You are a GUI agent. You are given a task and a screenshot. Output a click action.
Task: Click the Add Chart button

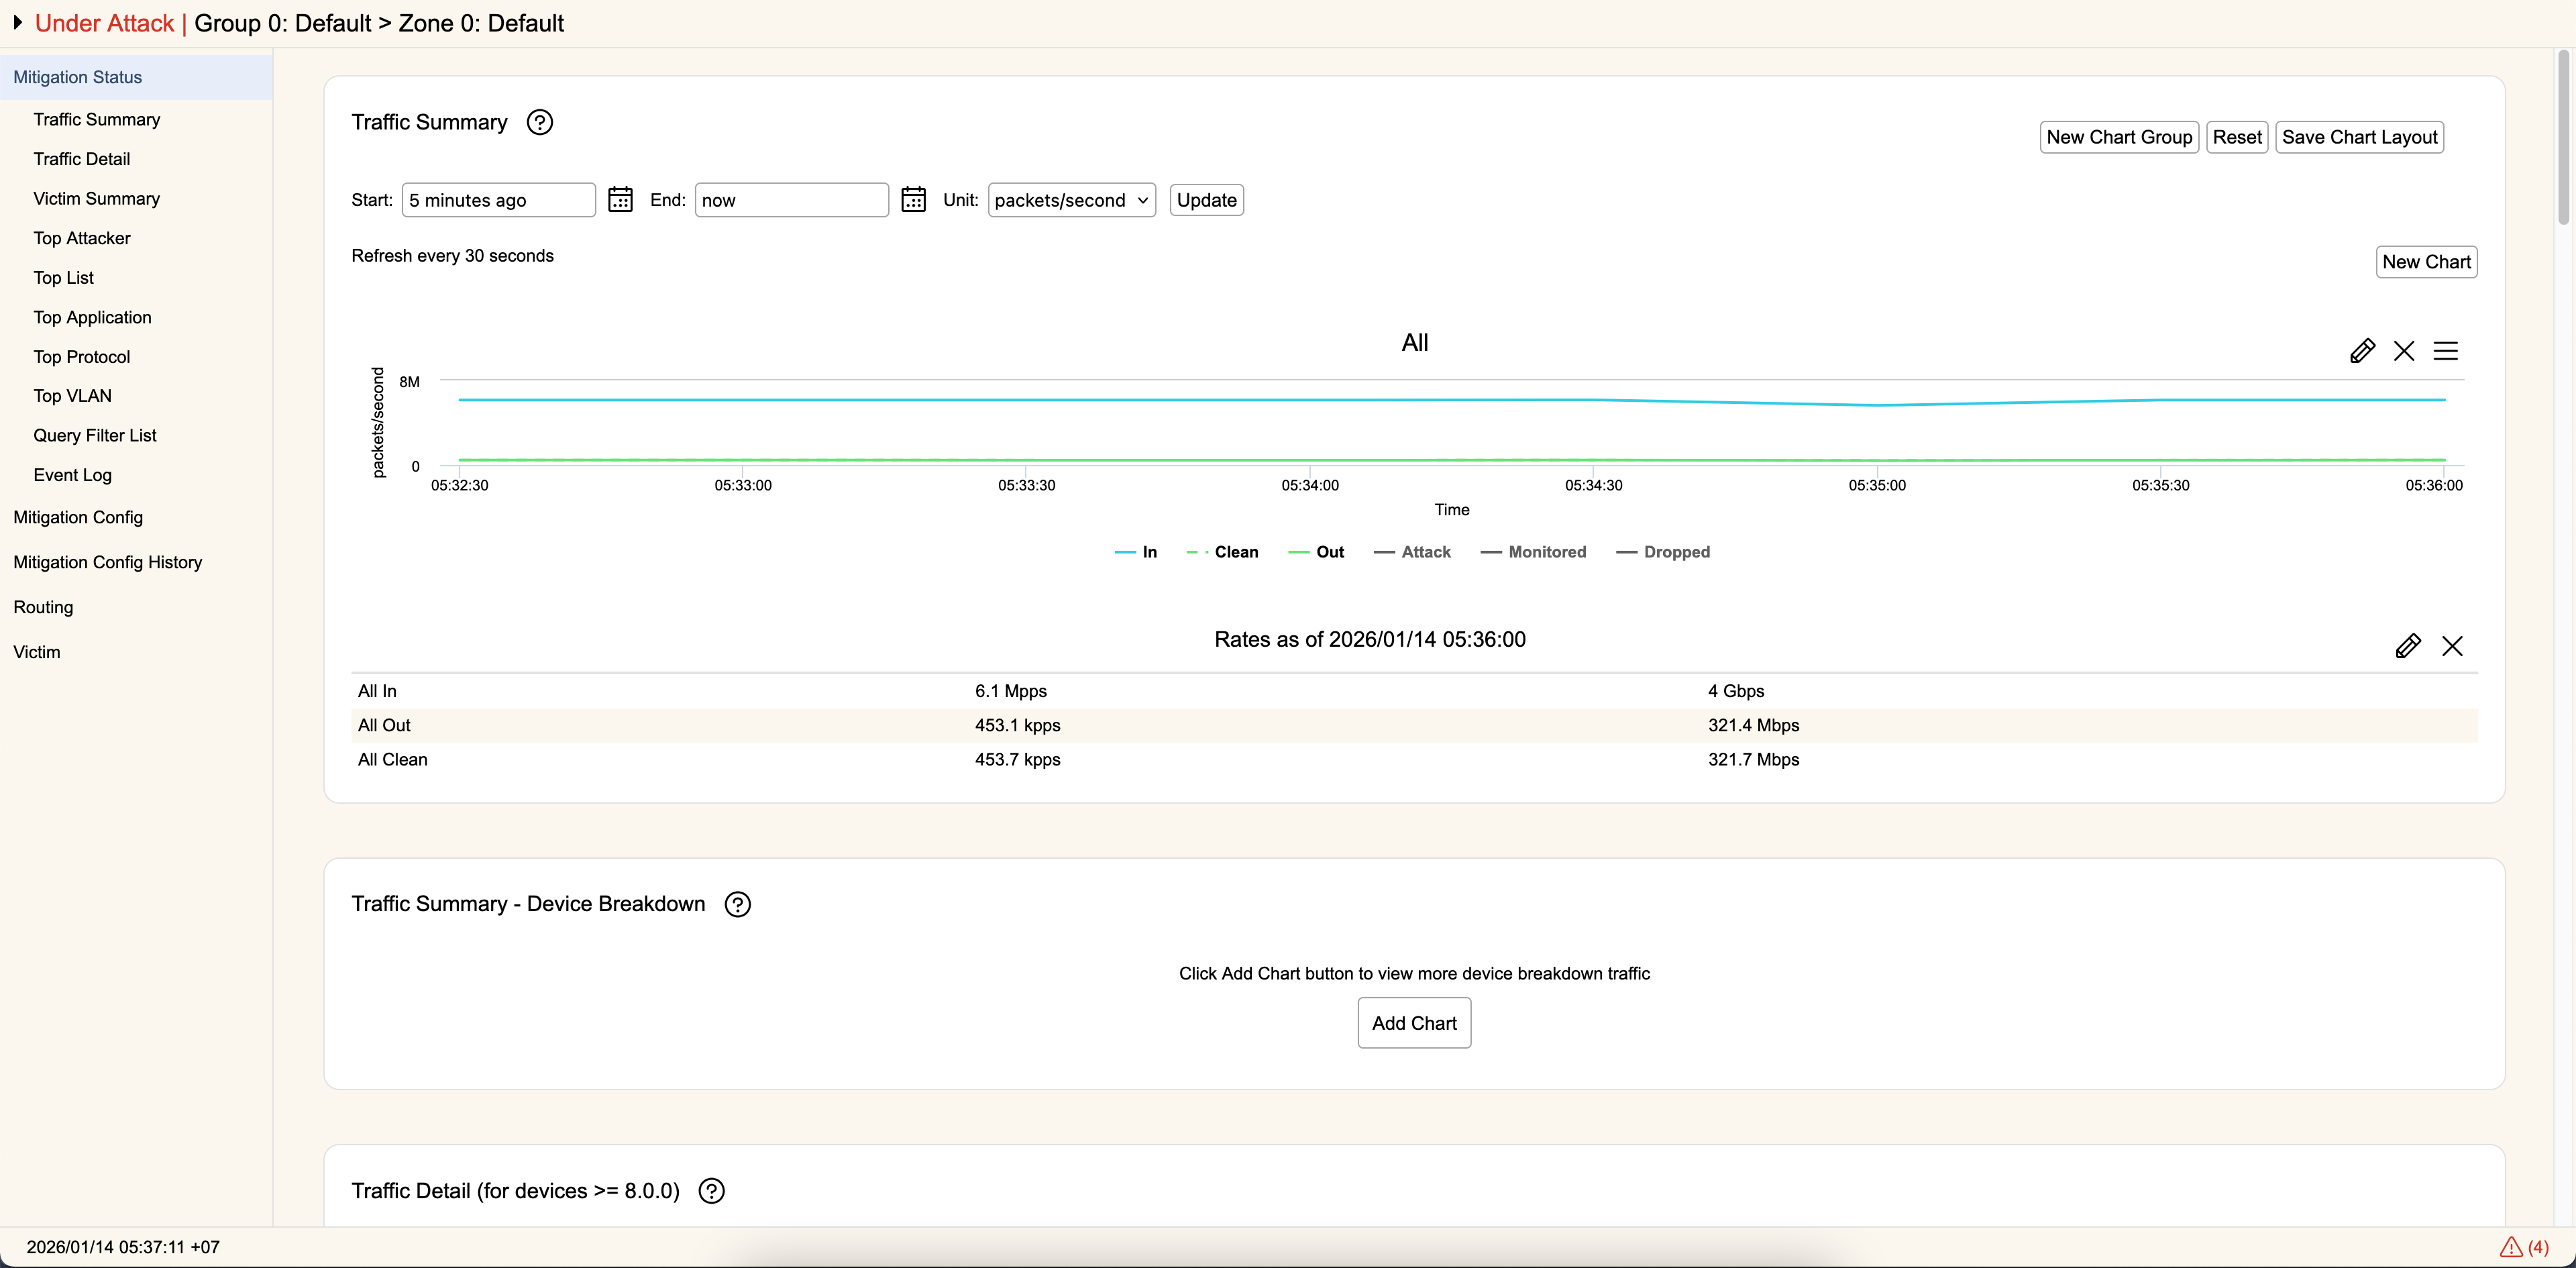click(1414, 1023)
